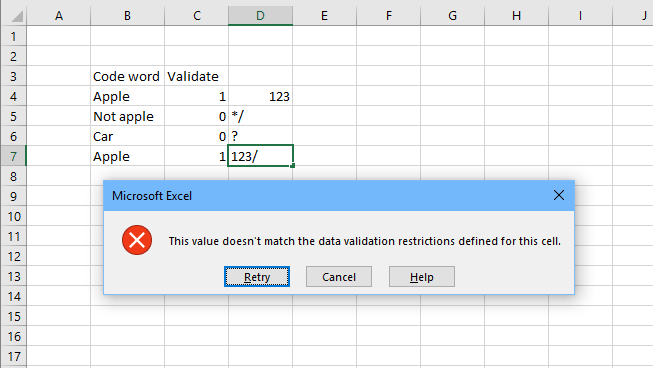Select row 5 header
This screenshot has width=653, height=368.
[x=14, y=116]
